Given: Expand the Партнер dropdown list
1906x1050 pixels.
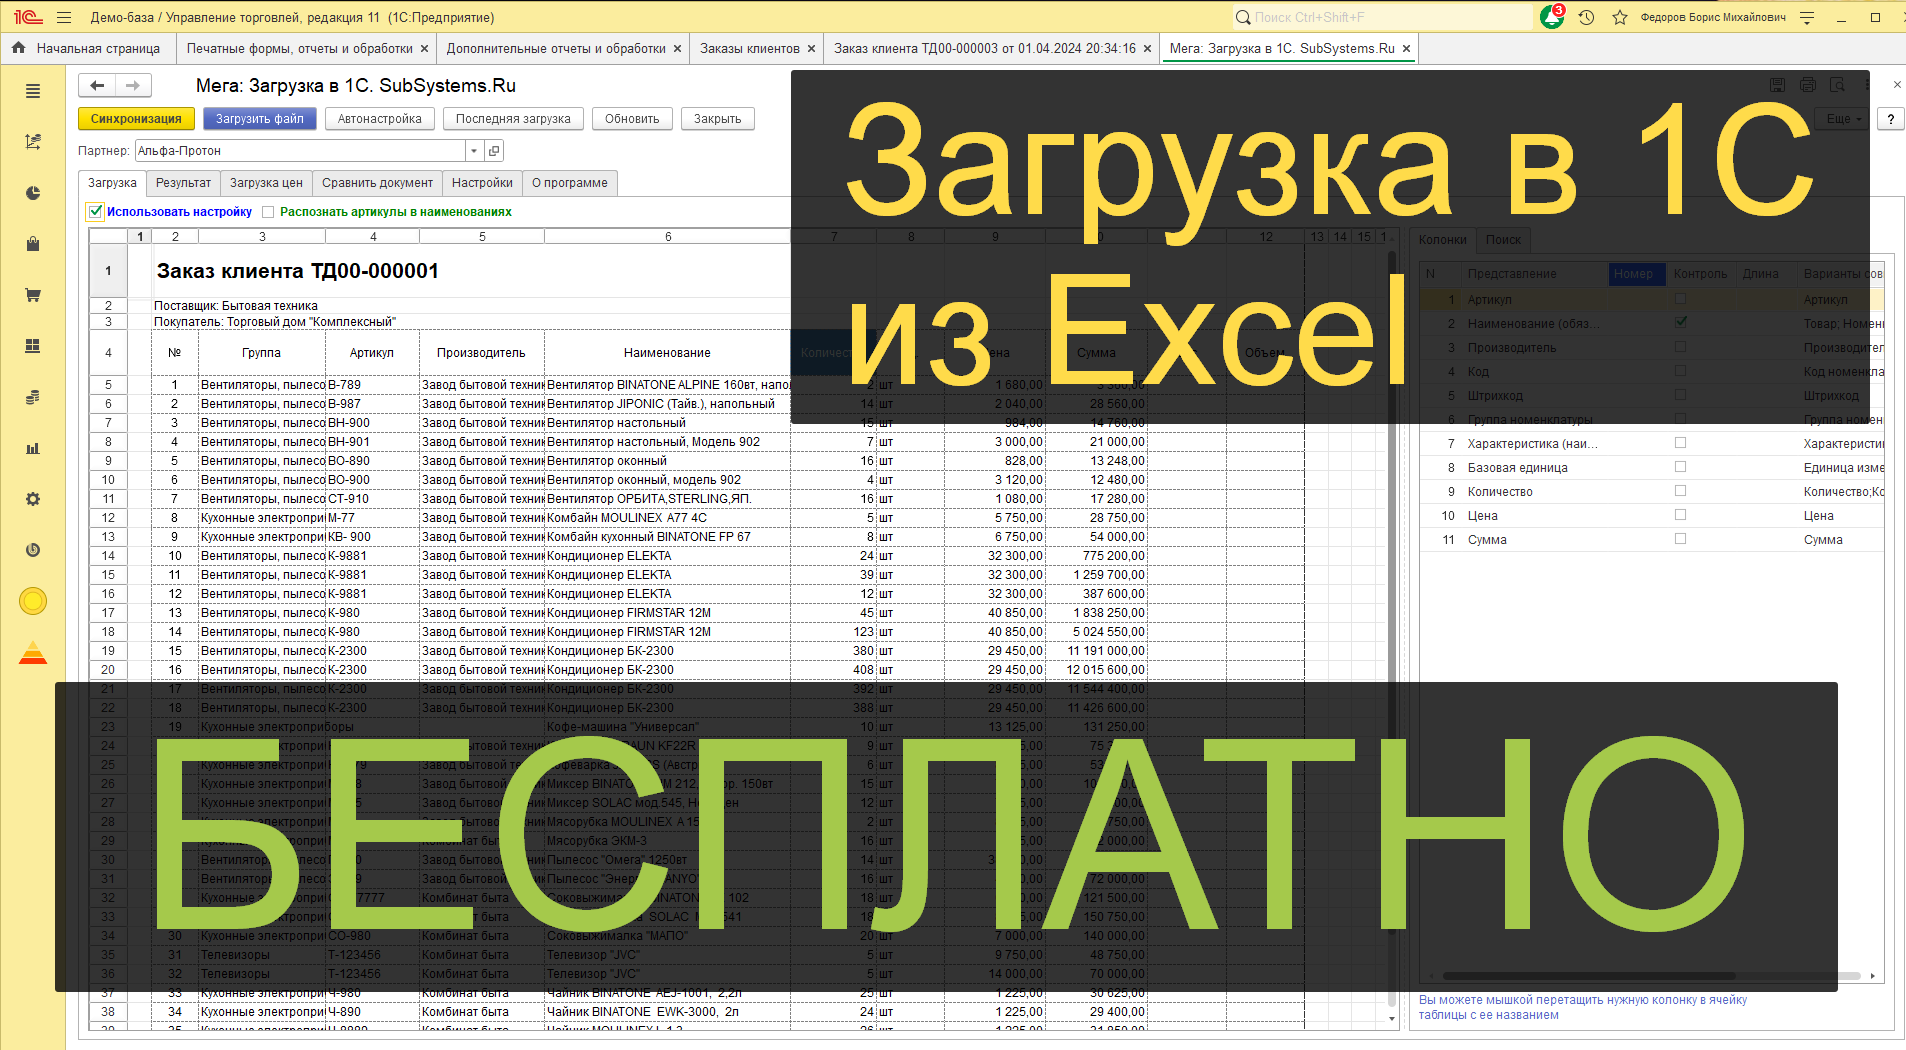Looking at the screenshot, I should tap(473, 151).
